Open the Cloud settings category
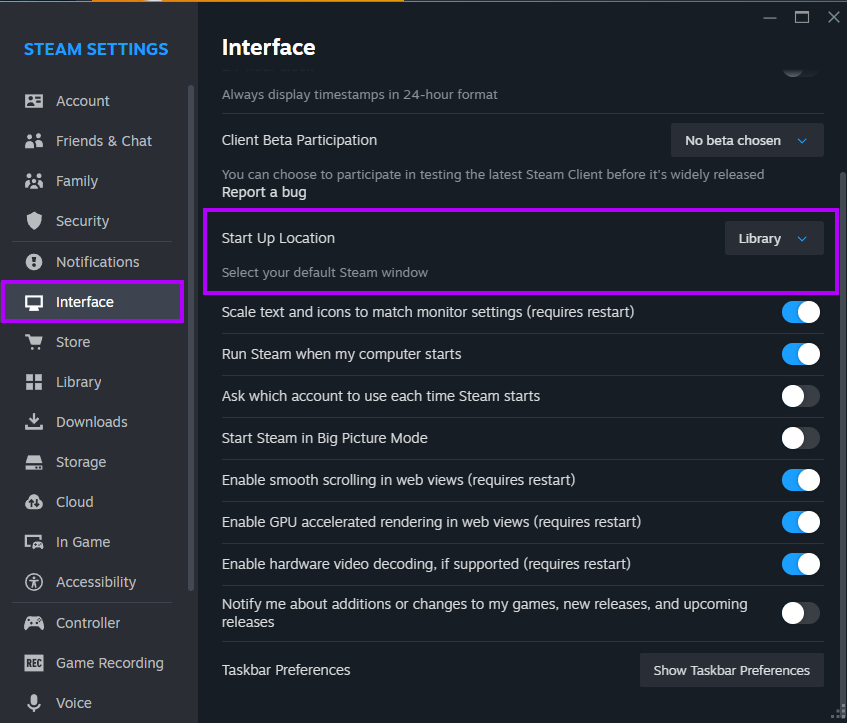The image size is (847, 723). point(92,502)
